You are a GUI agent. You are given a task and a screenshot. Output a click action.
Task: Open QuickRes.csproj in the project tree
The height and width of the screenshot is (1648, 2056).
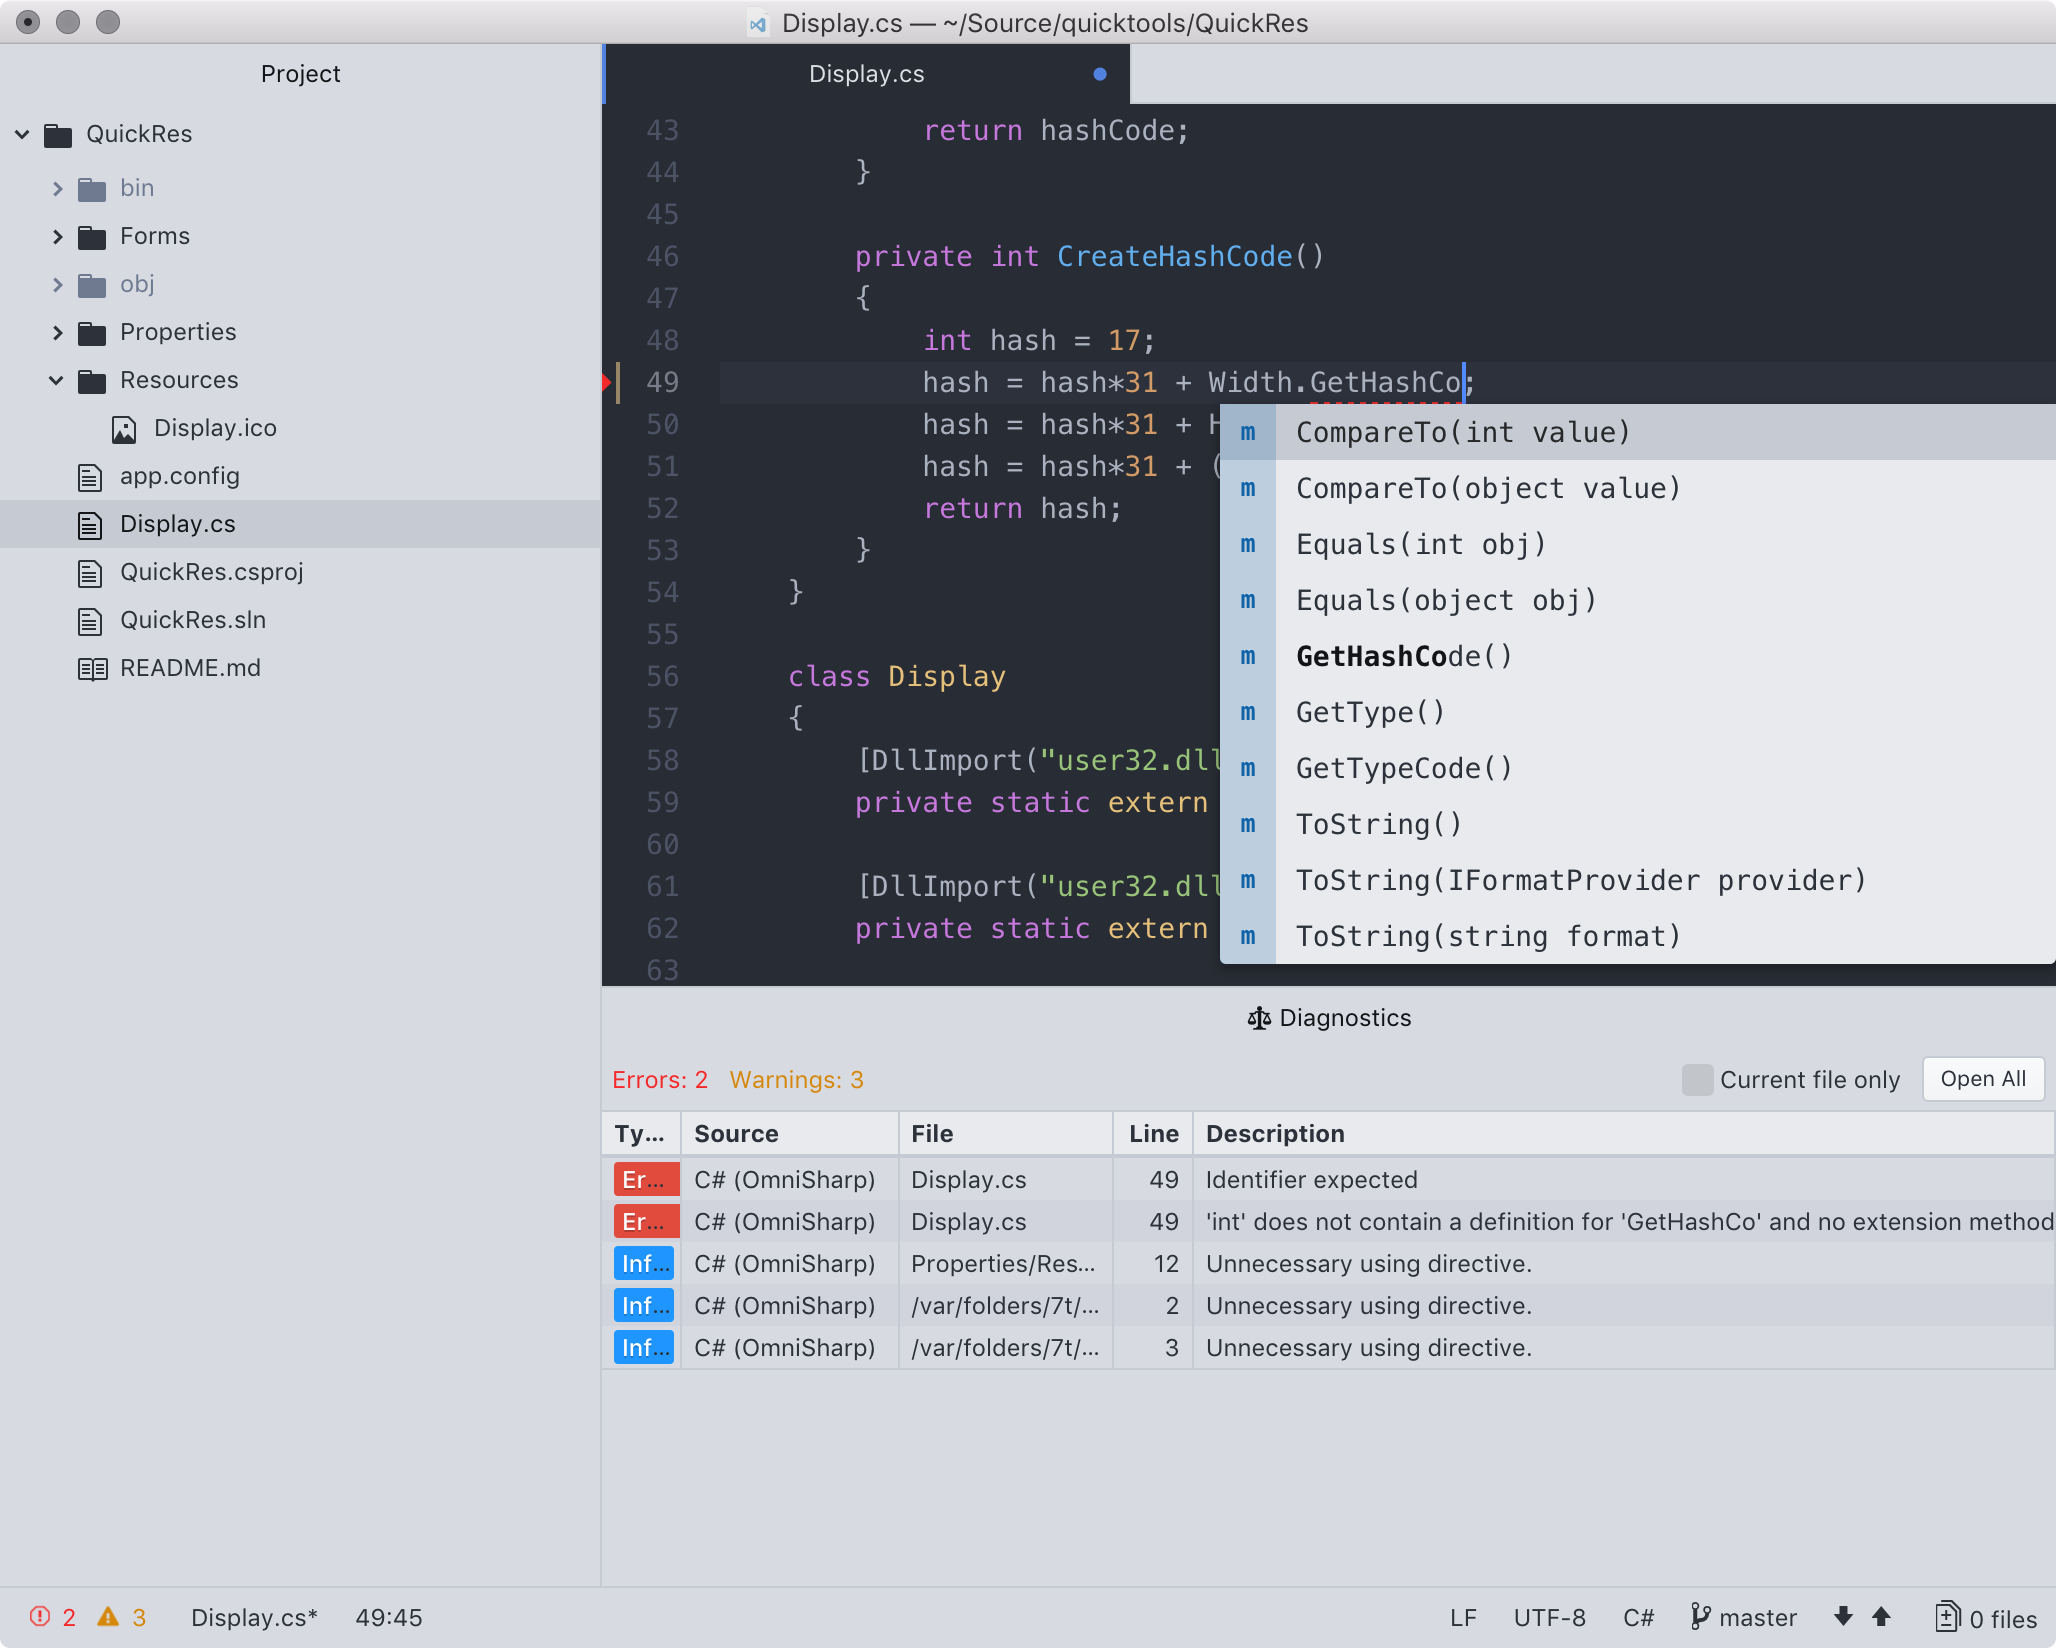pyautogui.click(x=212, y=572)
